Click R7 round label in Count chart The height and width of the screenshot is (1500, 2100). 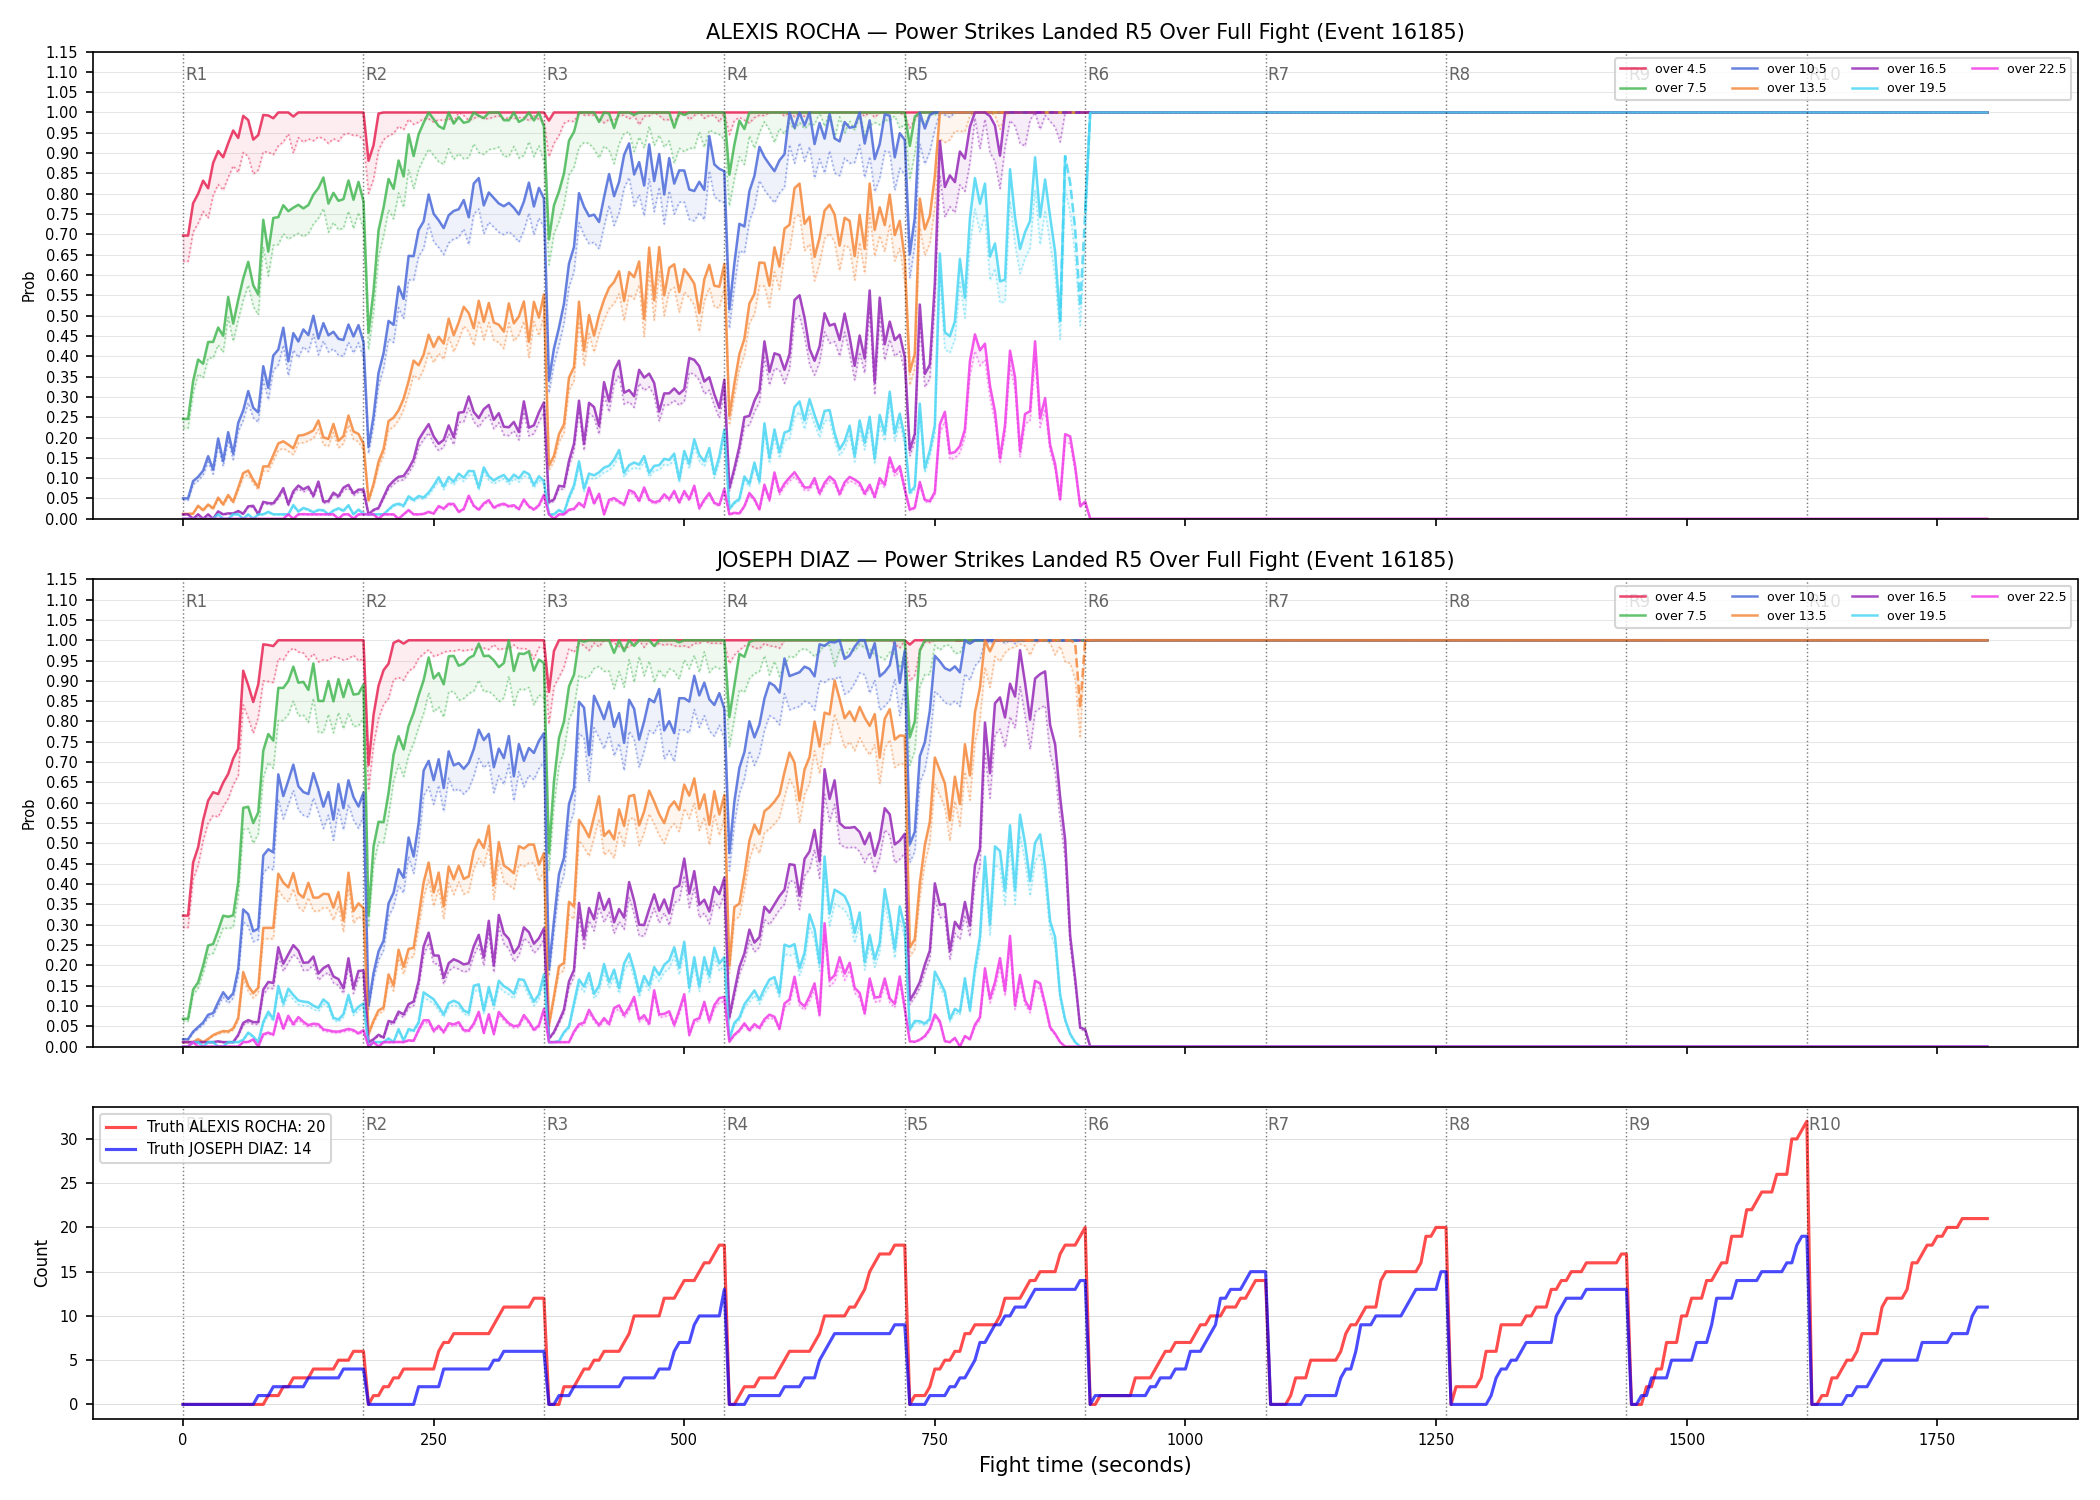tap(1278, 1124)
